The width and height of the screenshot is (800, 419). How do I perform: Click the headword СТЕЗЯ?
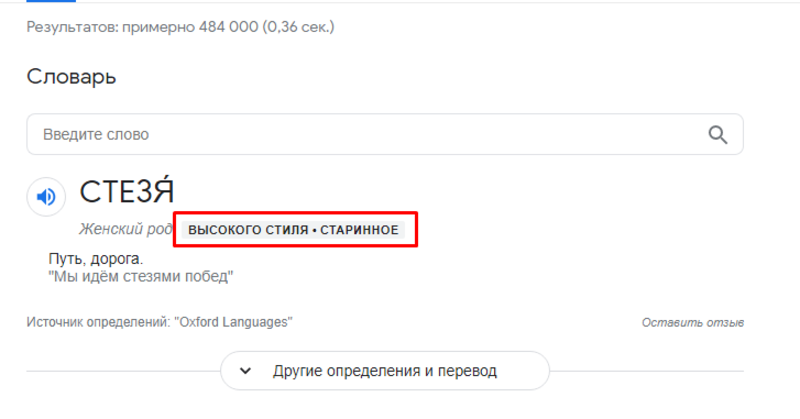tap(126, 192)
